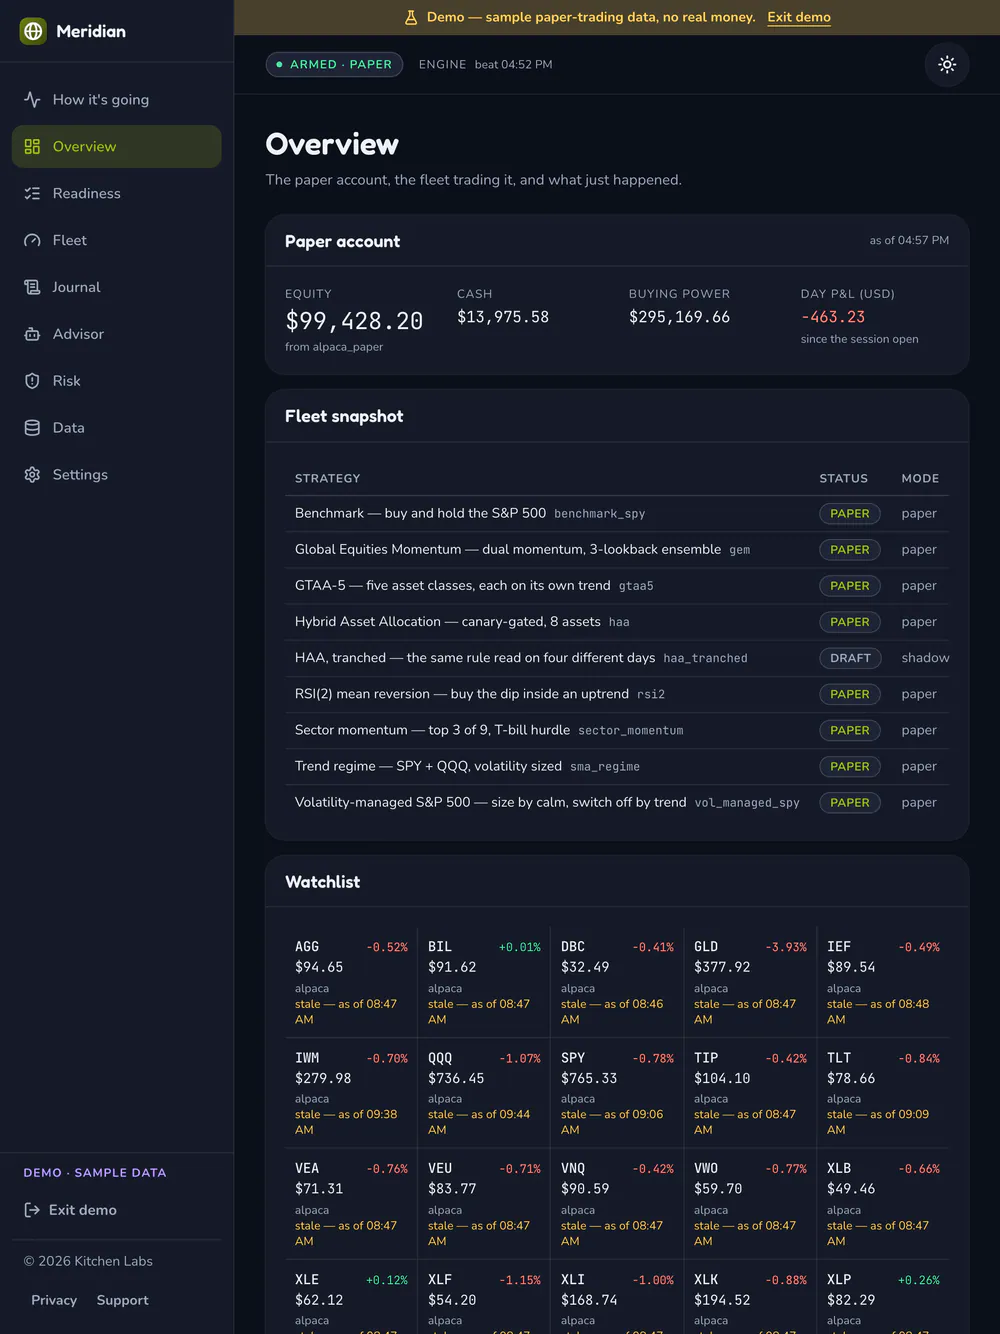Toggle the light theme sun button

[947, 64]
